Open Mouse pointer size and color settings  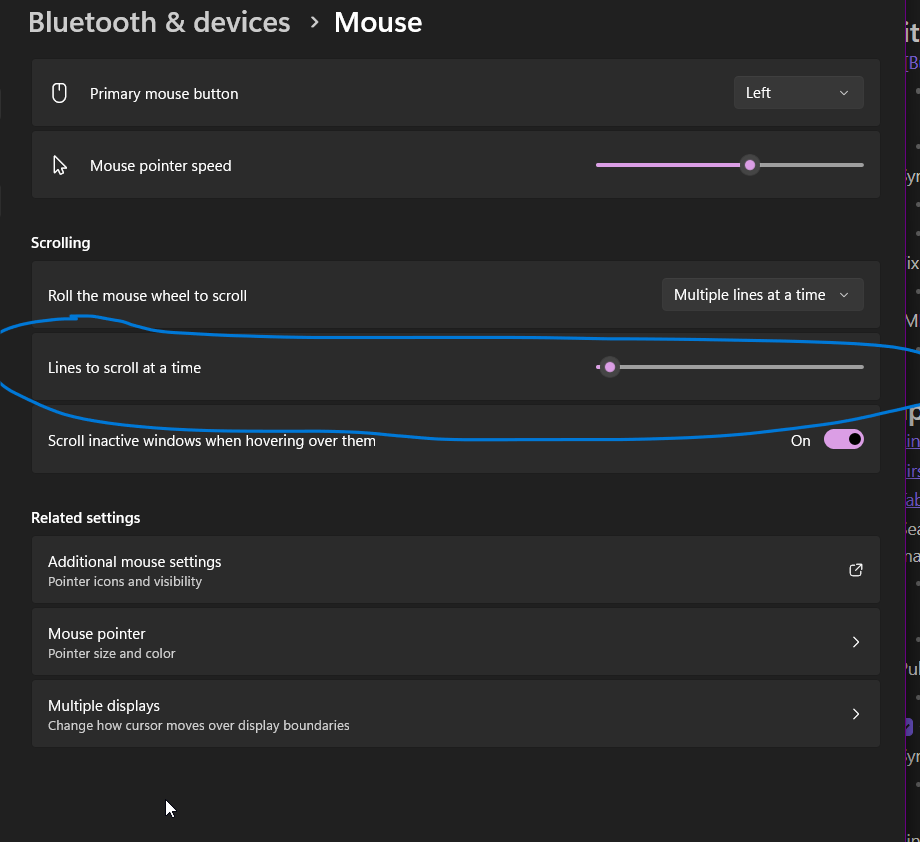point(456,642)
